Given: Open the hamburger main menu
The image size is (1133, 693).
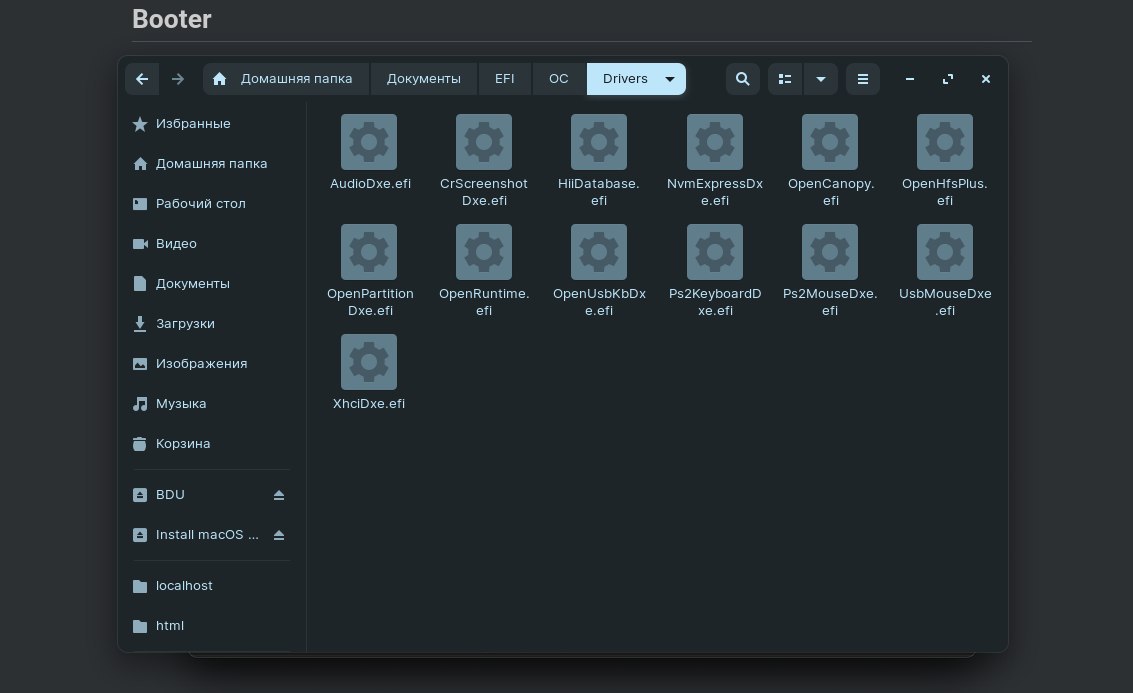Looking at the screenshot, I should pyautogui.click(x=863, y=79).
